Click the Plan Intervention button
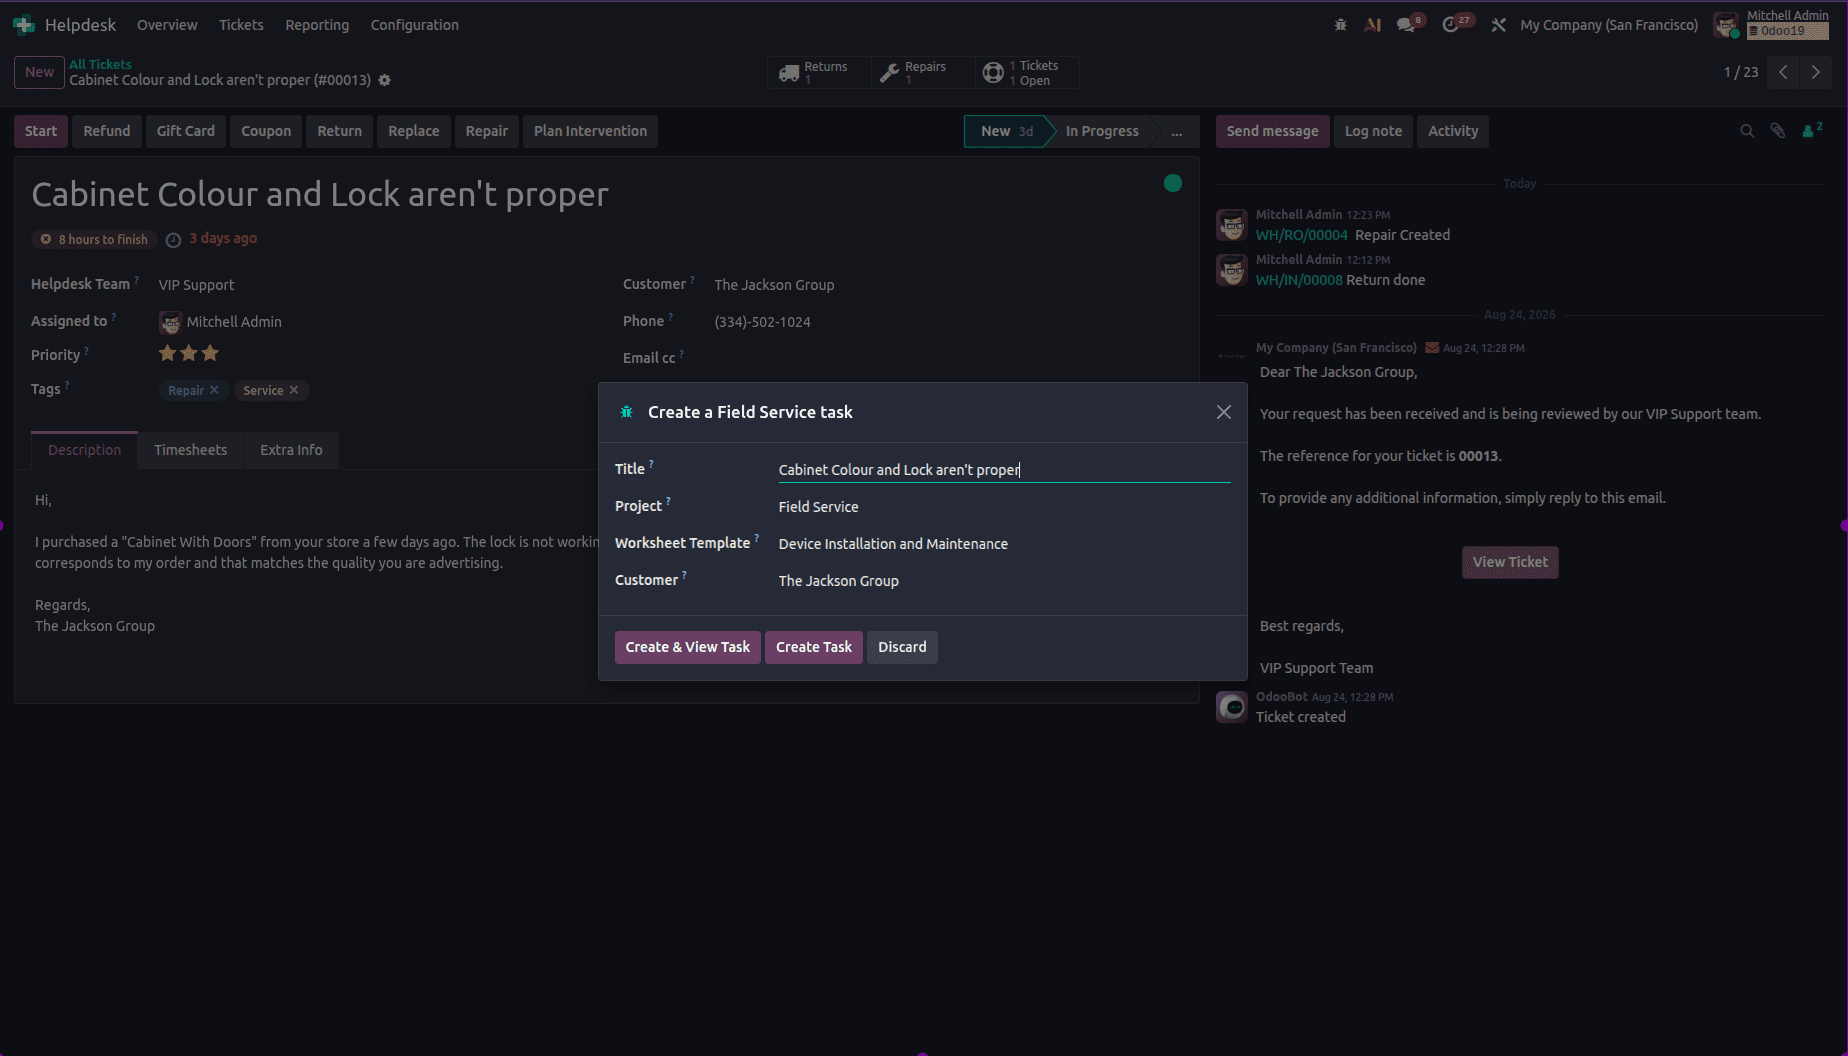This screenshot has width=1848, height=1056. (590, 131)
